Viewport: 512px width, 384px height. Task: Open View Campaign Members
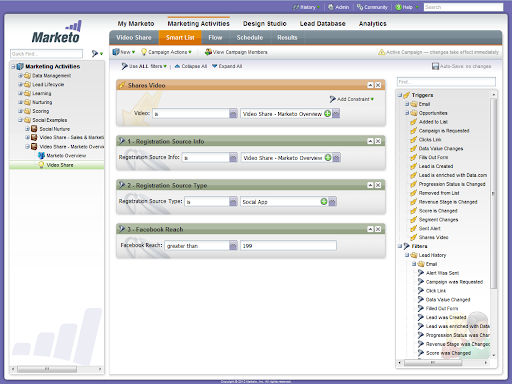[x=236, y=52]
